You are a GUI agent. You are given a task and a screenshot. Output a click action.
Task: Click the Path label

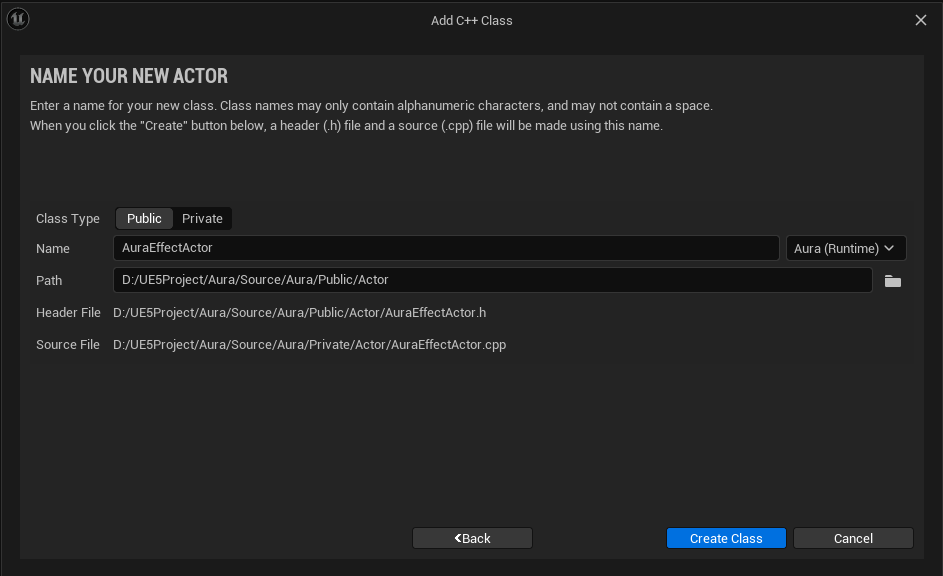(49, 280)
